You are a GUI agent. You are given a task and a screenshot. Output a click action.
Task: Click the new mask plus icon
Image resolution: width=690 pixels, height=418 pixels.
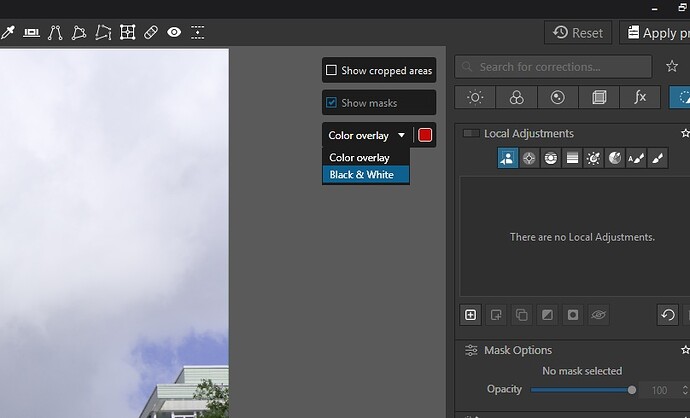tap(471, 315)
